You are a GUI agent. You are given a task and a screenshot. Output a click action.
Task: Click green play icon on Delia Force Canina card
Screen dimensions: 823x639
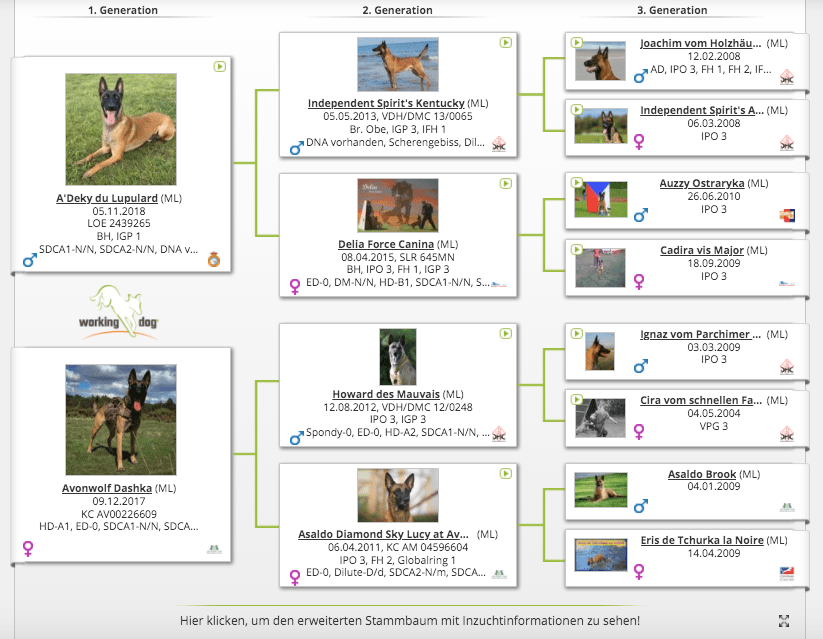point(505,184)
